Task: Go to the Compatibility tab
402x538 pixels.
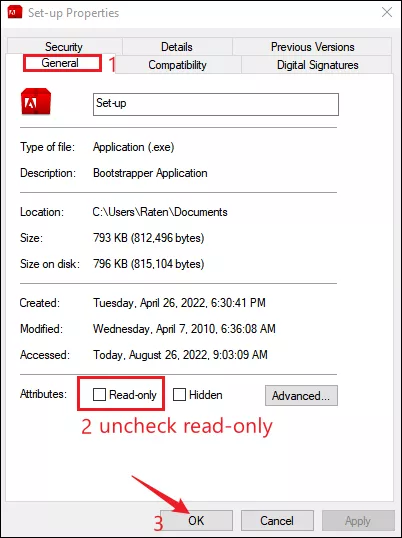Action: (x=177, y=65)
